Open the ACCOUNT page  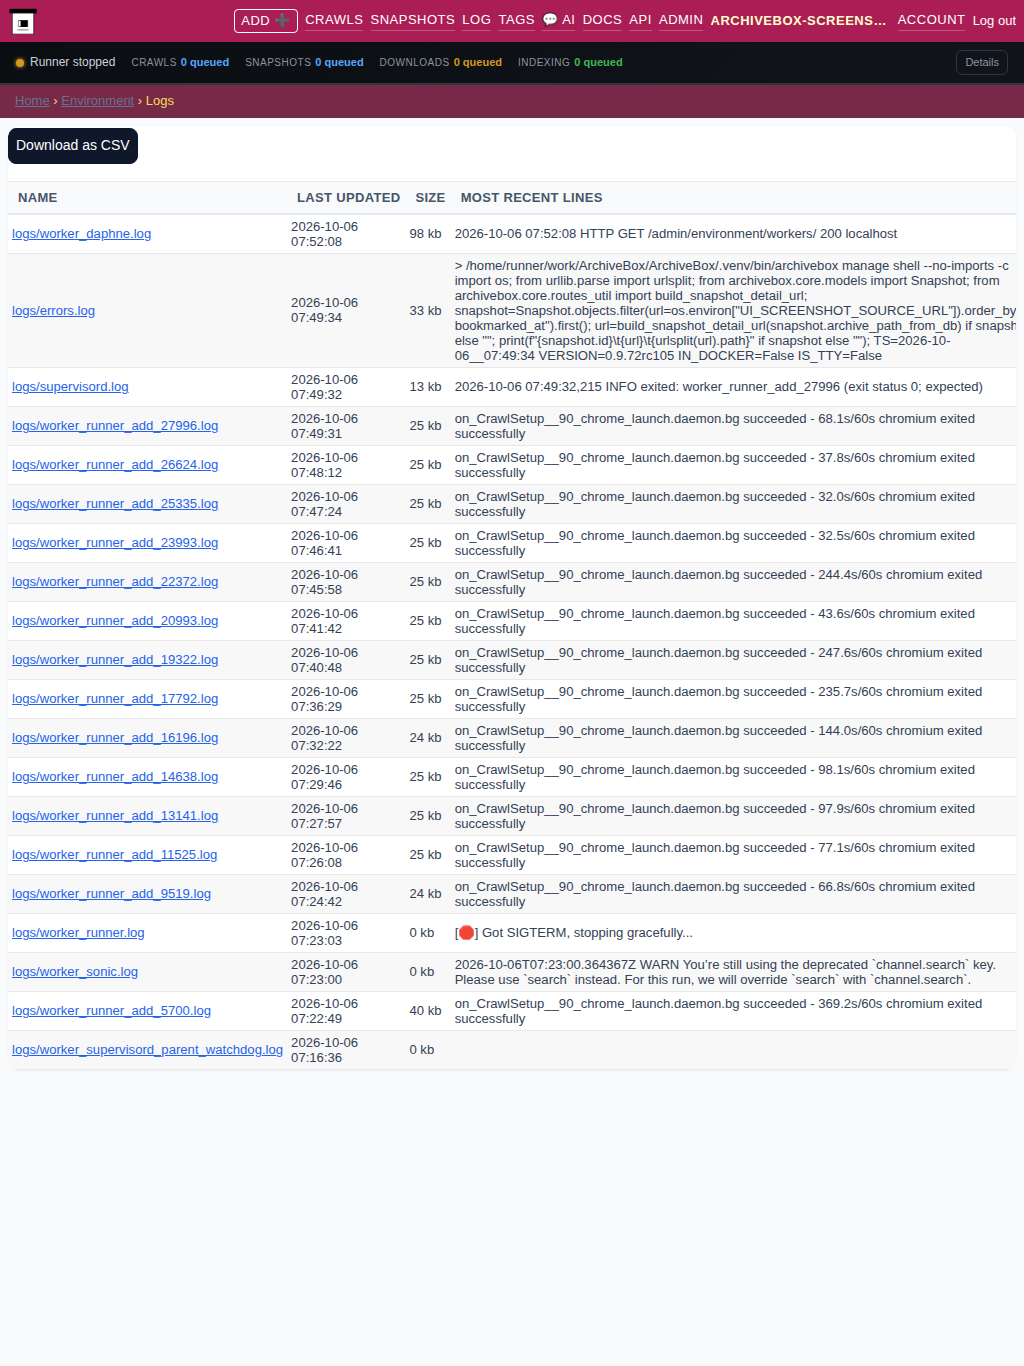pos(931,20)
